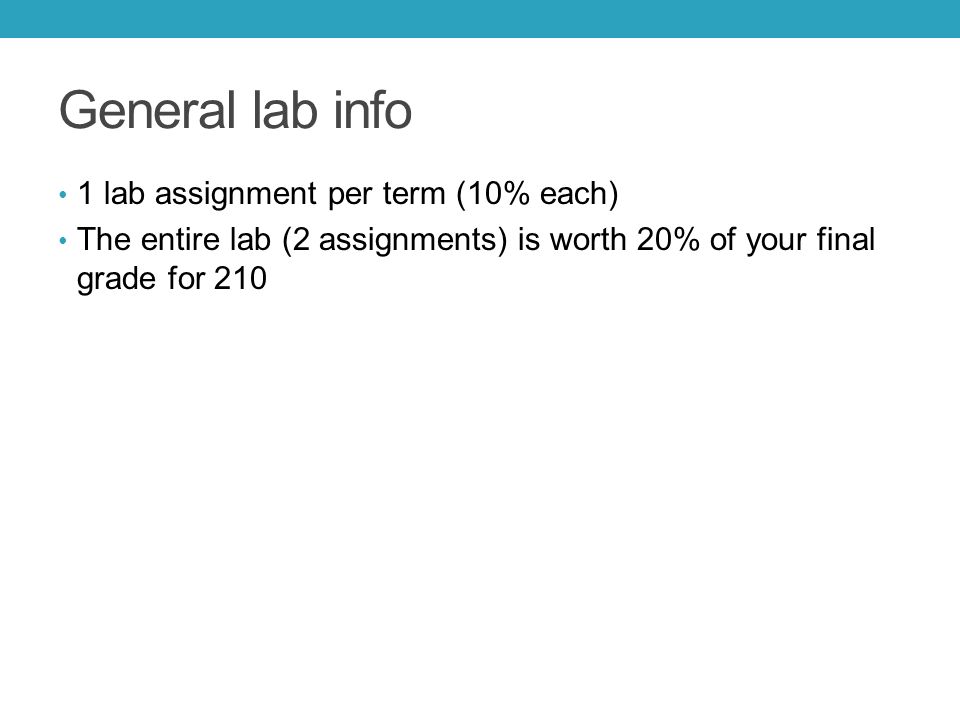Click the words 'is worth'
The height and width of the screenshot is (720, 960).
click(x=572, y=239)
